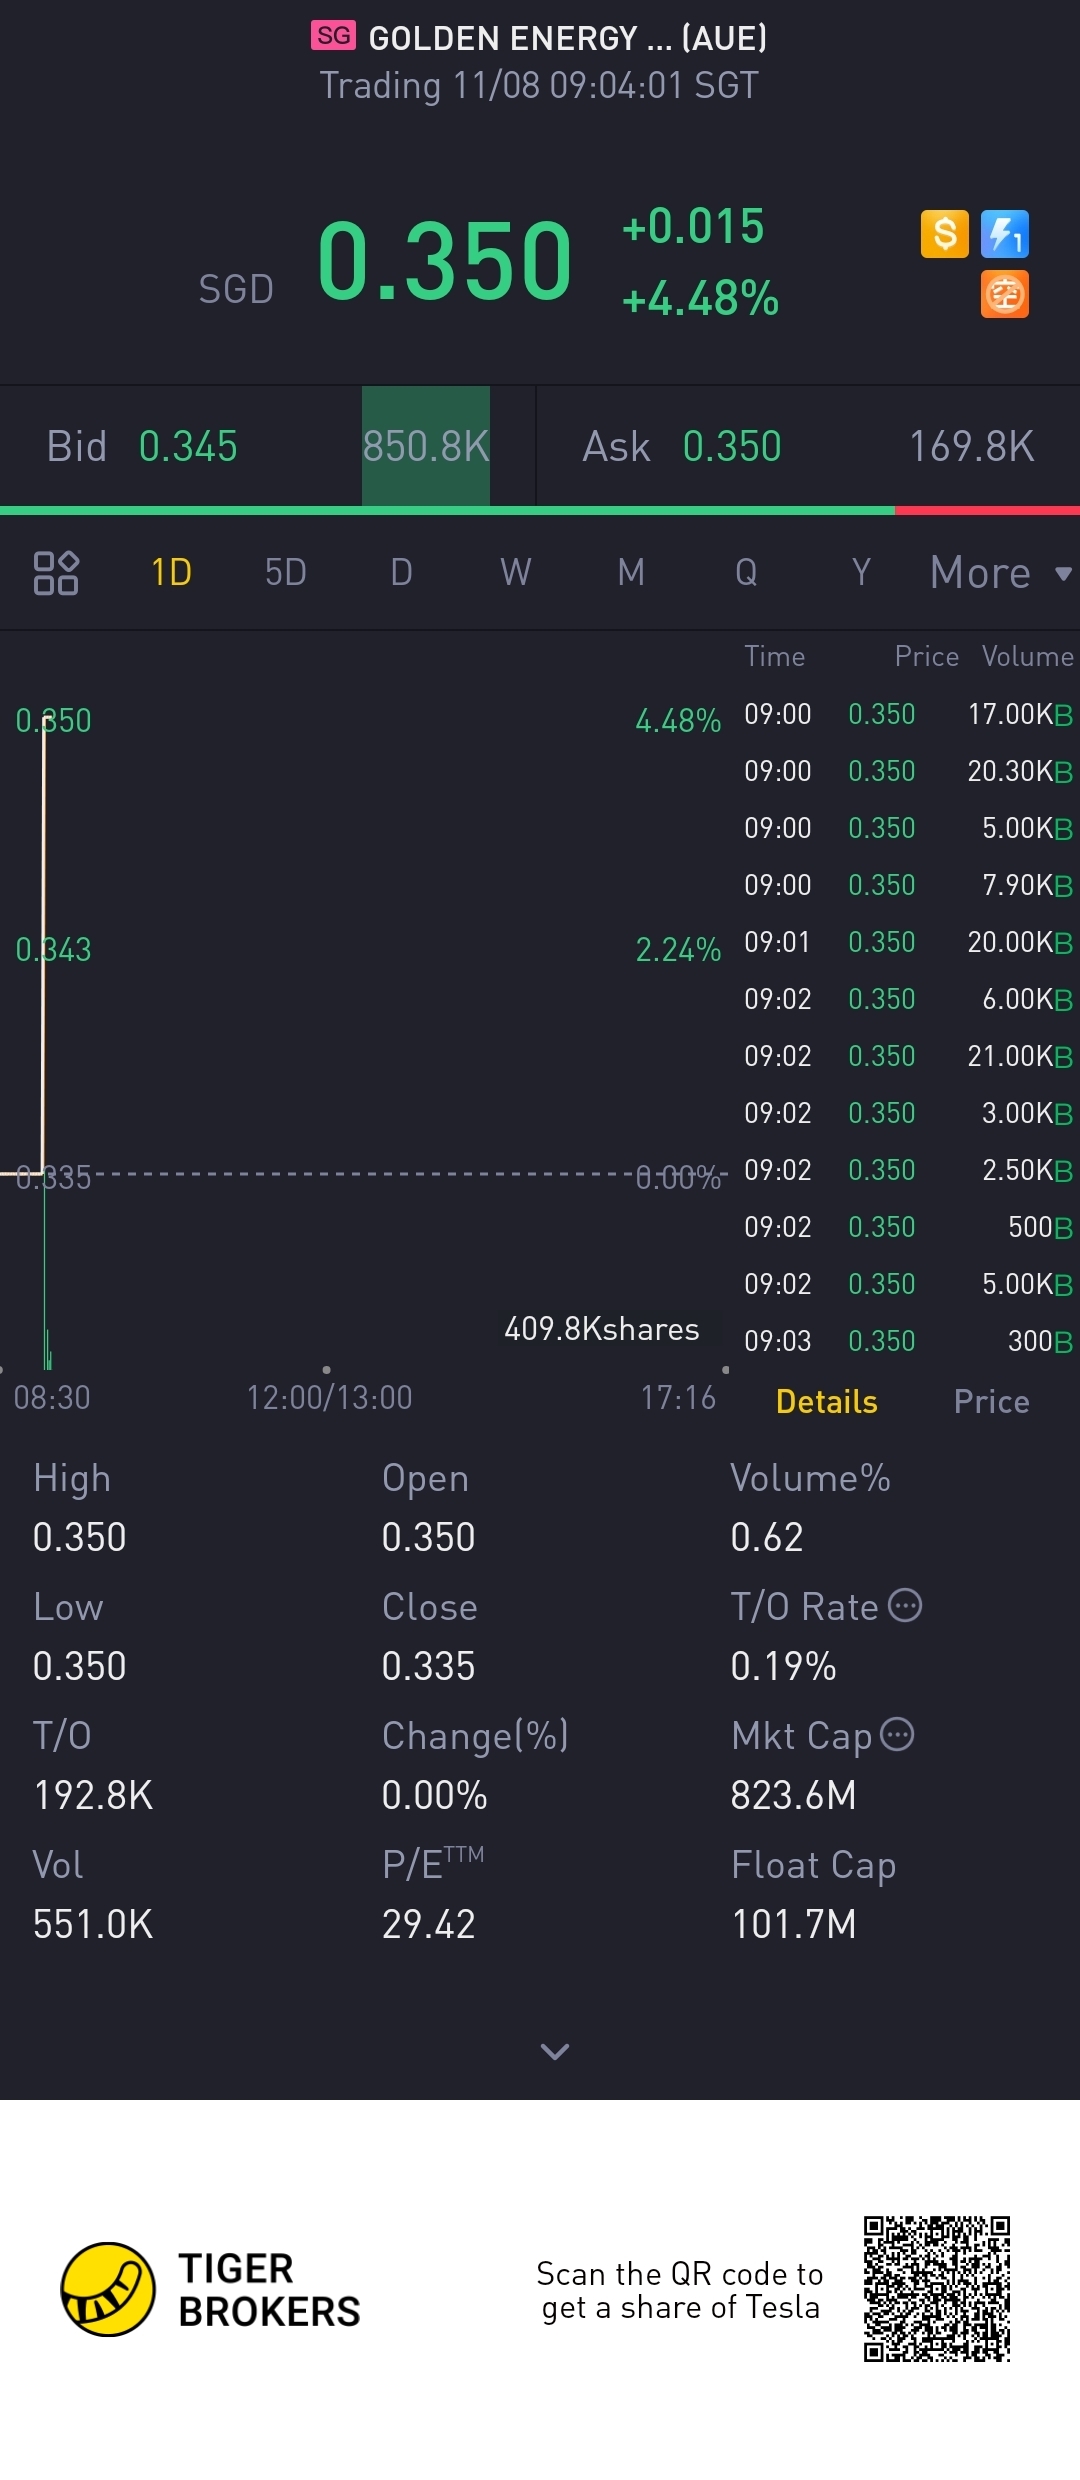Select the 1D chart tab
Image resolution: width=1080 pixels, height=2480 pixels.
171,573
